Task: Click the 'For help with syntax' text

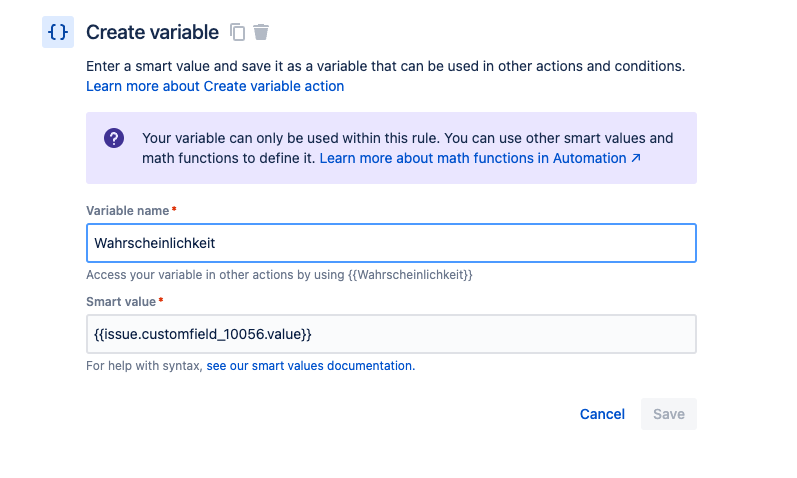Action: pos(145,366)
